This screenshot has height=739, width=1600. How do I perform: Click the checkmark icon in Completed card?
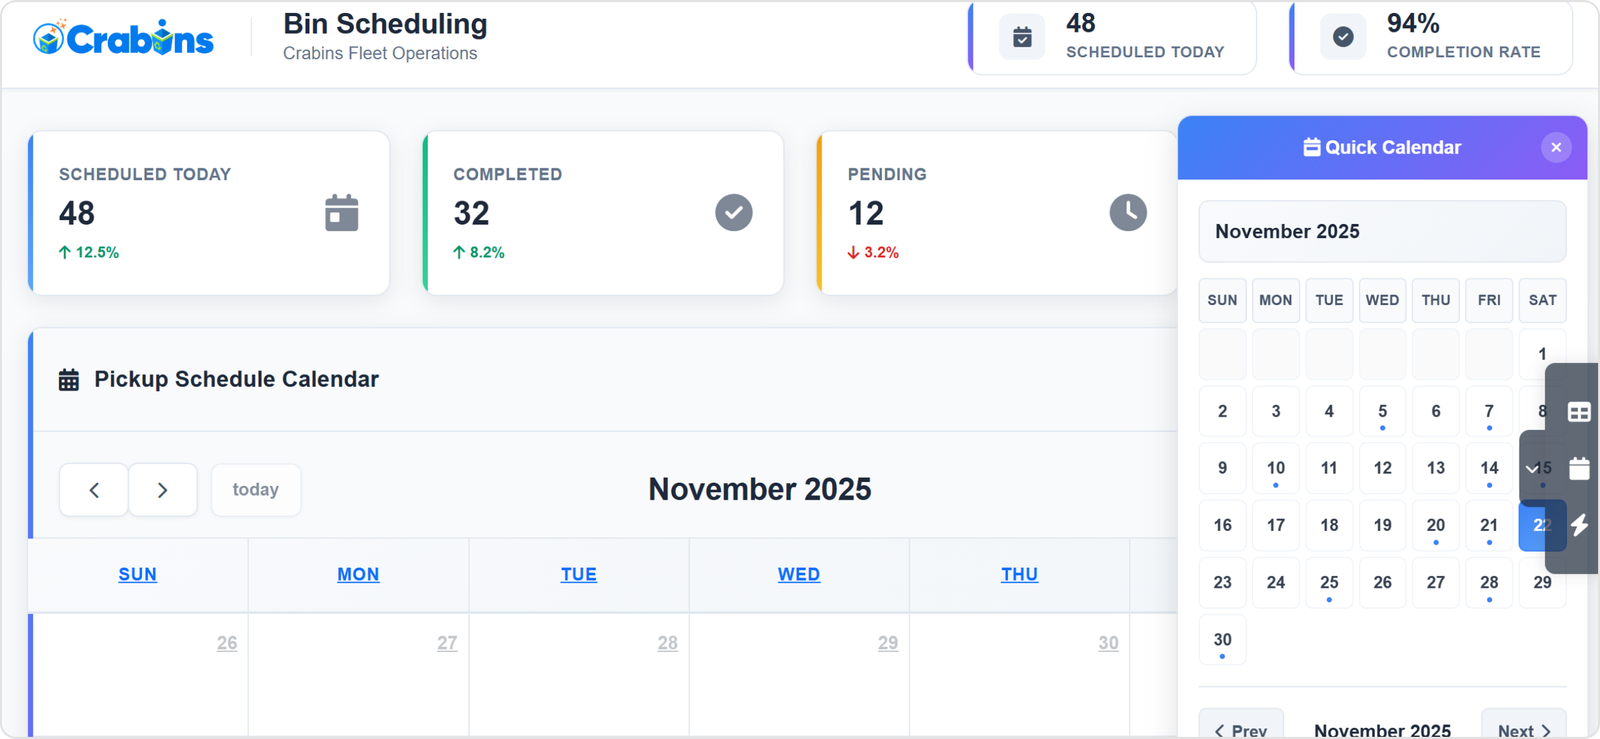733,213
